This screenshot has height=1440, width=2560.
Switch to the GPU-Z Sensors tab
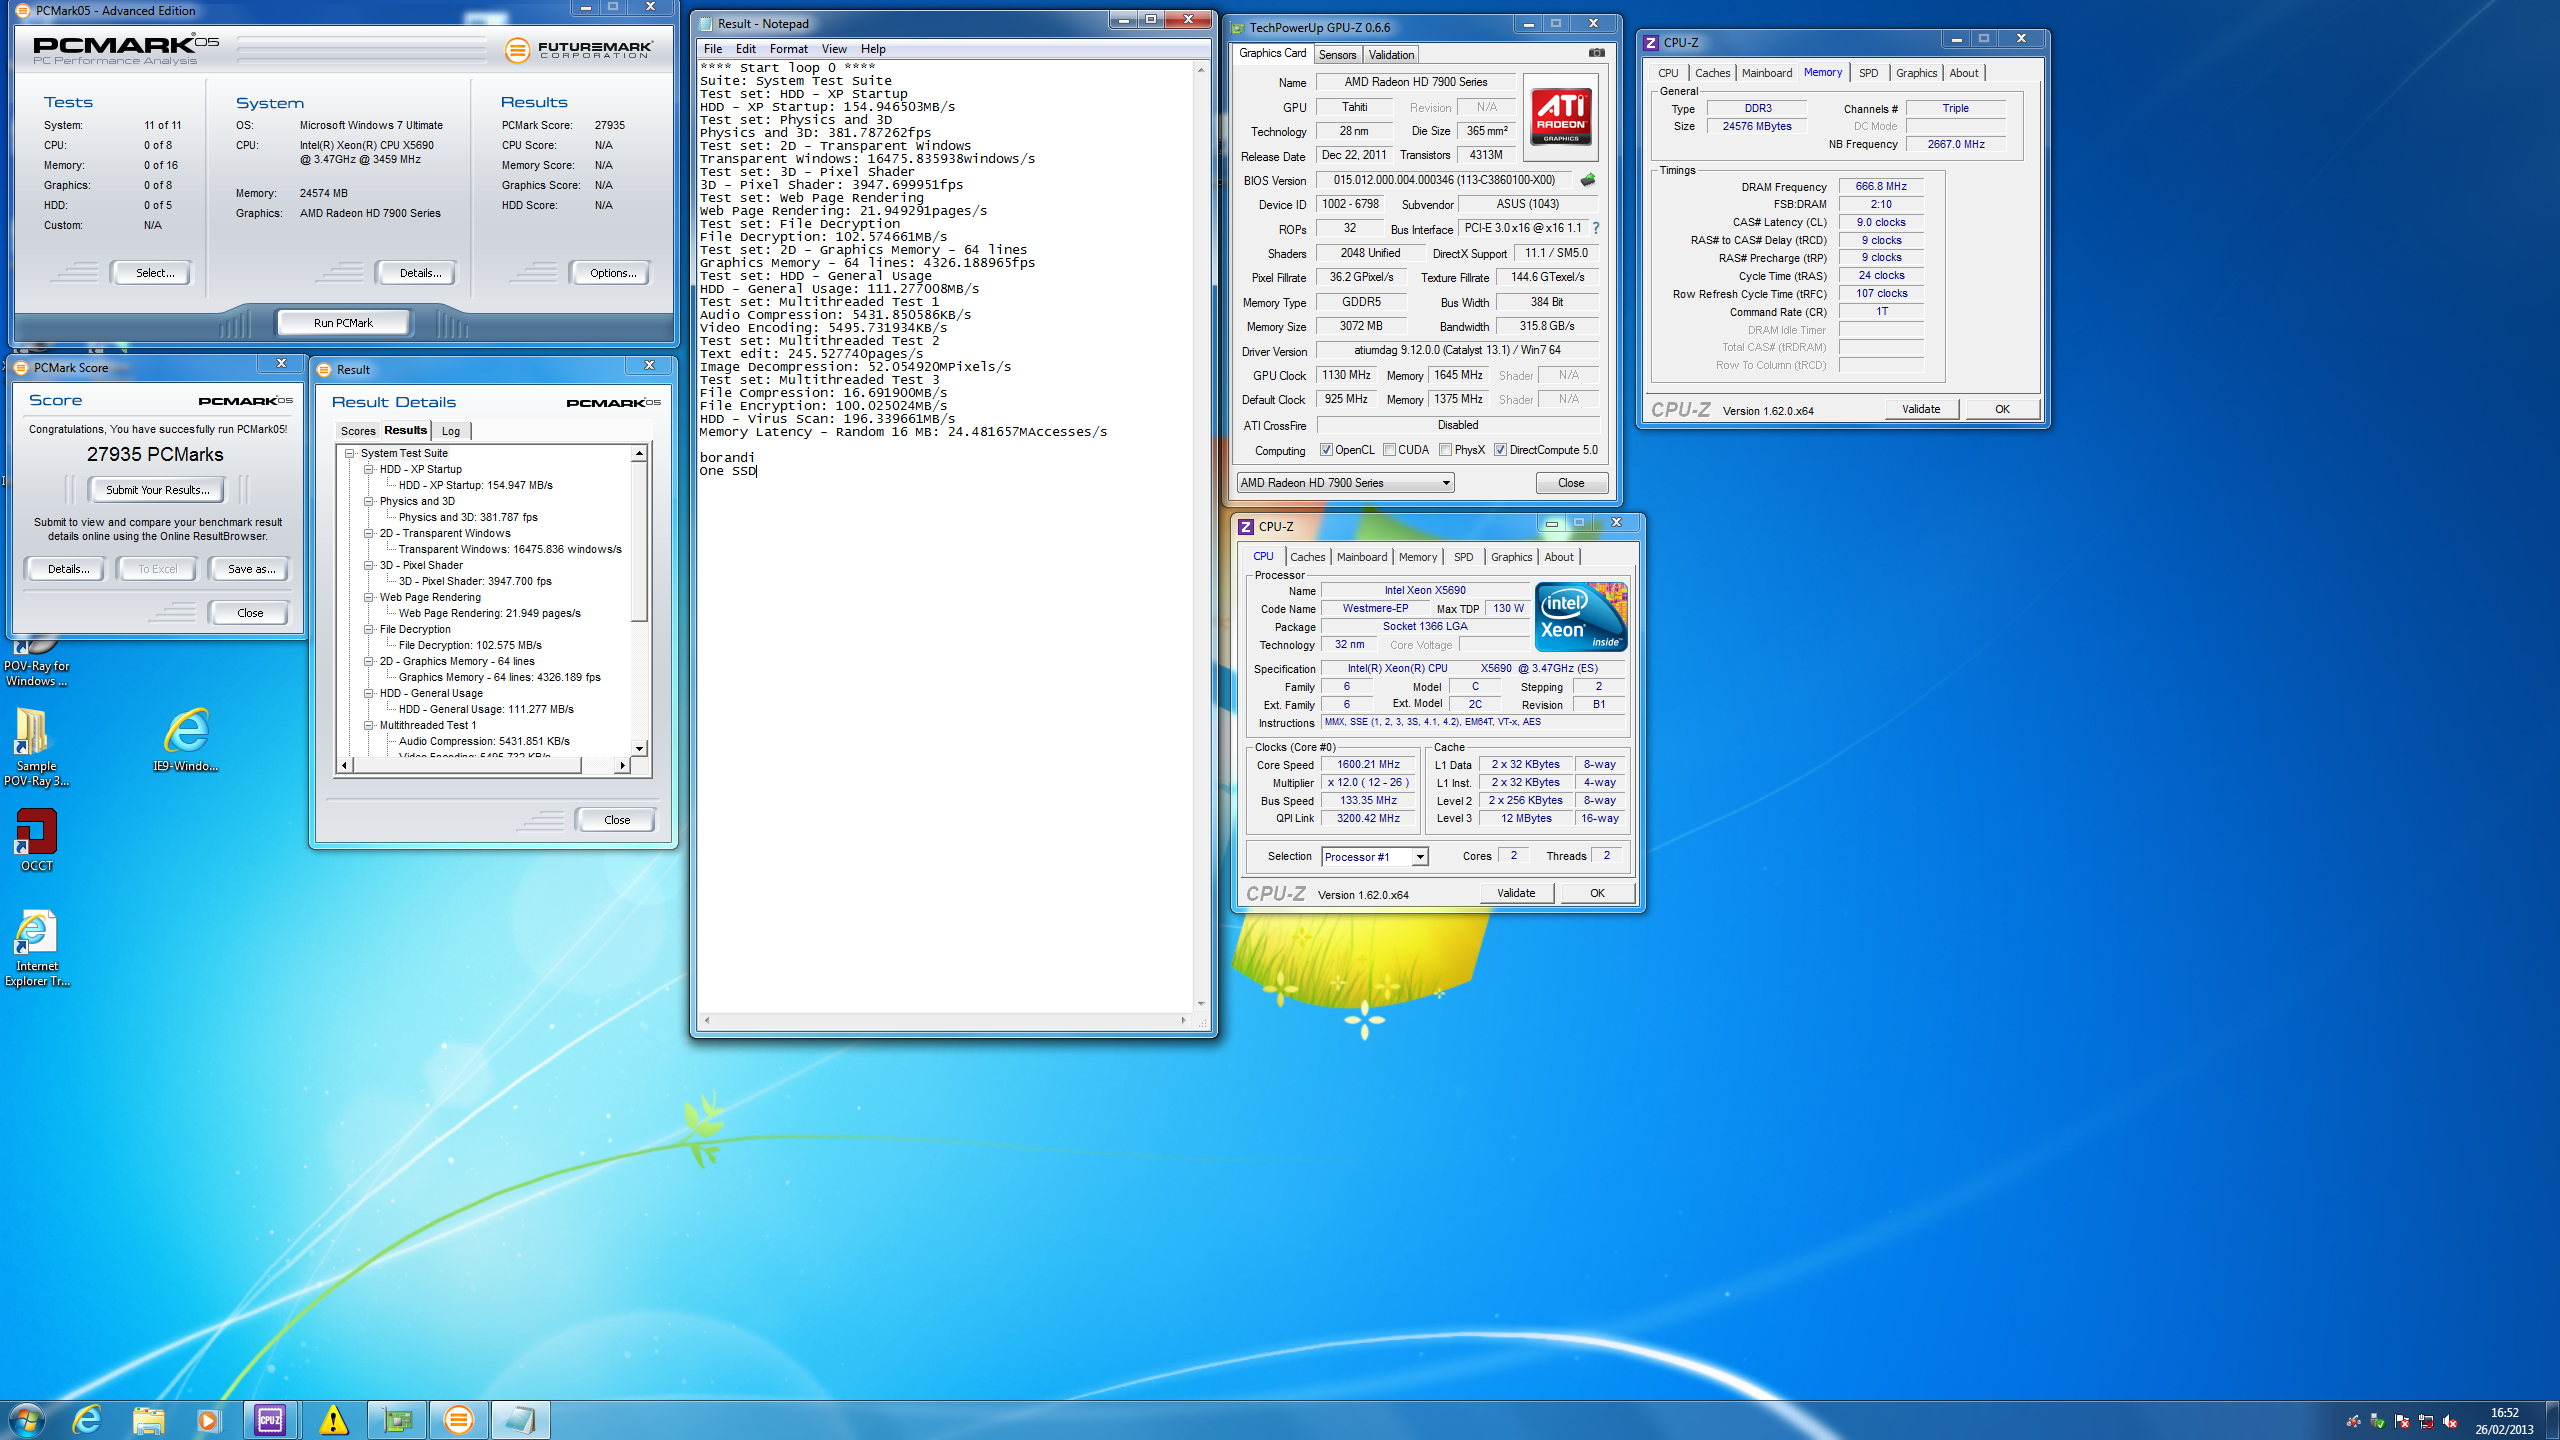point(1337,55)
